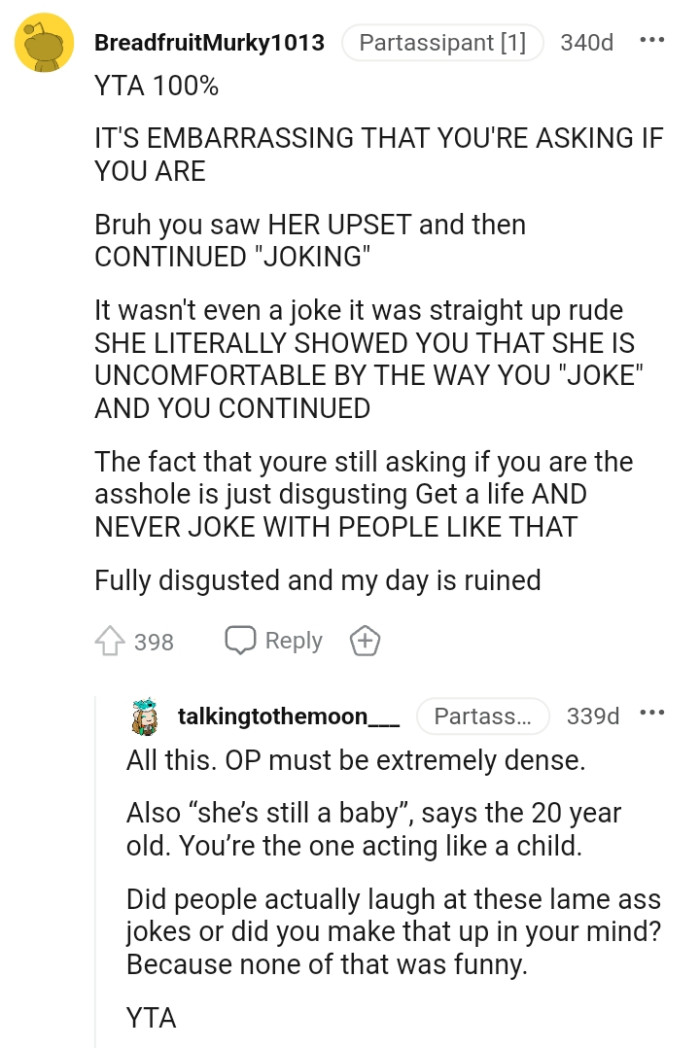Click the truncated Partass... flair on the reply
This screenshot has width=700, height=1048.
click(x=483, y=716)
